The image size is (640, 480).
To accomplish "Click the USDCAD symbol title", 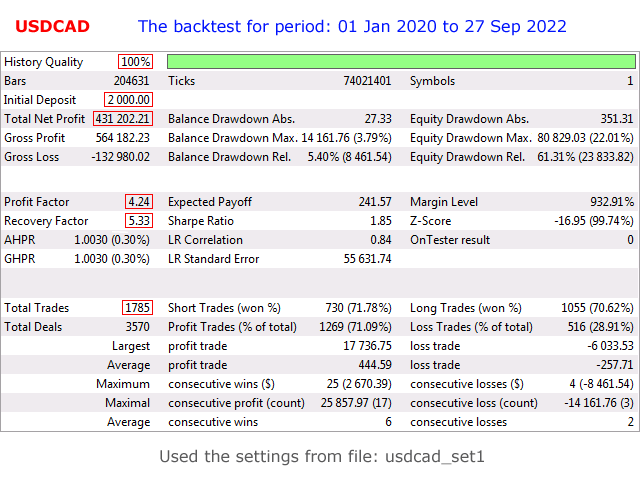I will [52, 26].
